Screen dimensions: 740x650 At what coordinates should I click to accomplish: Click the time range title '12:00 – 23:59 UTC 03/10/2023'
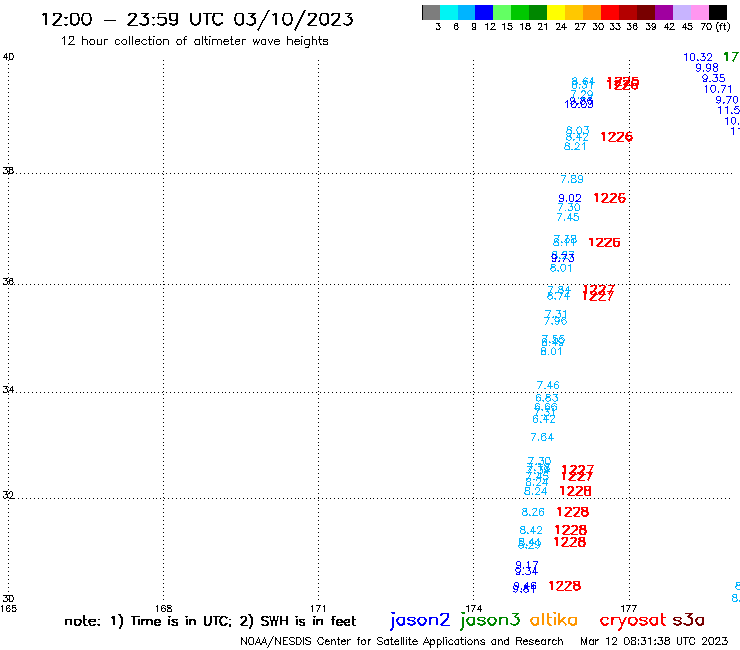197,19
